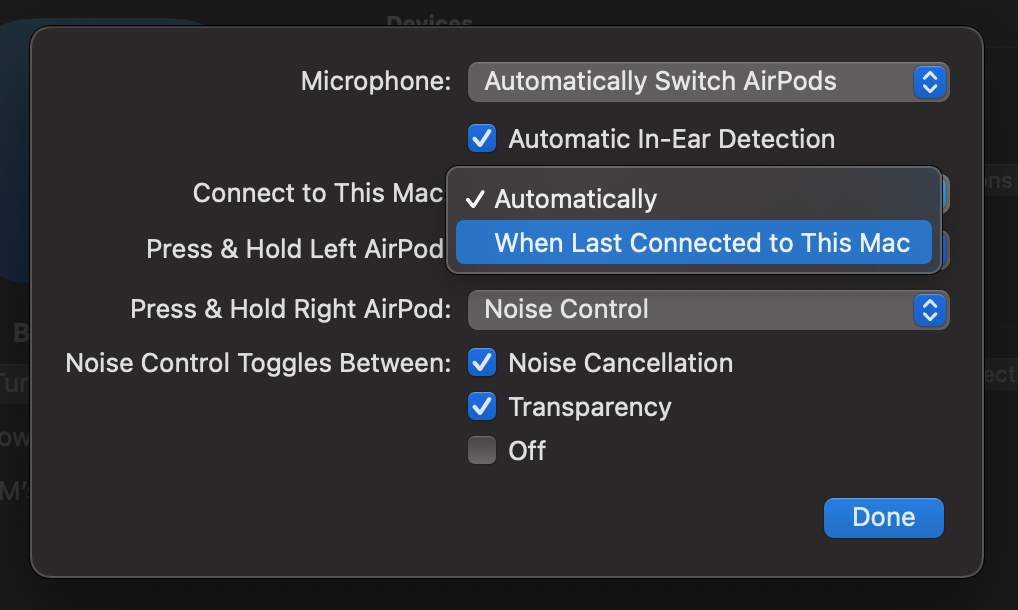Click the Connect to This Mac dropdown chevron
This screenshot has width=1018, height=610.
tap(944, 192)
